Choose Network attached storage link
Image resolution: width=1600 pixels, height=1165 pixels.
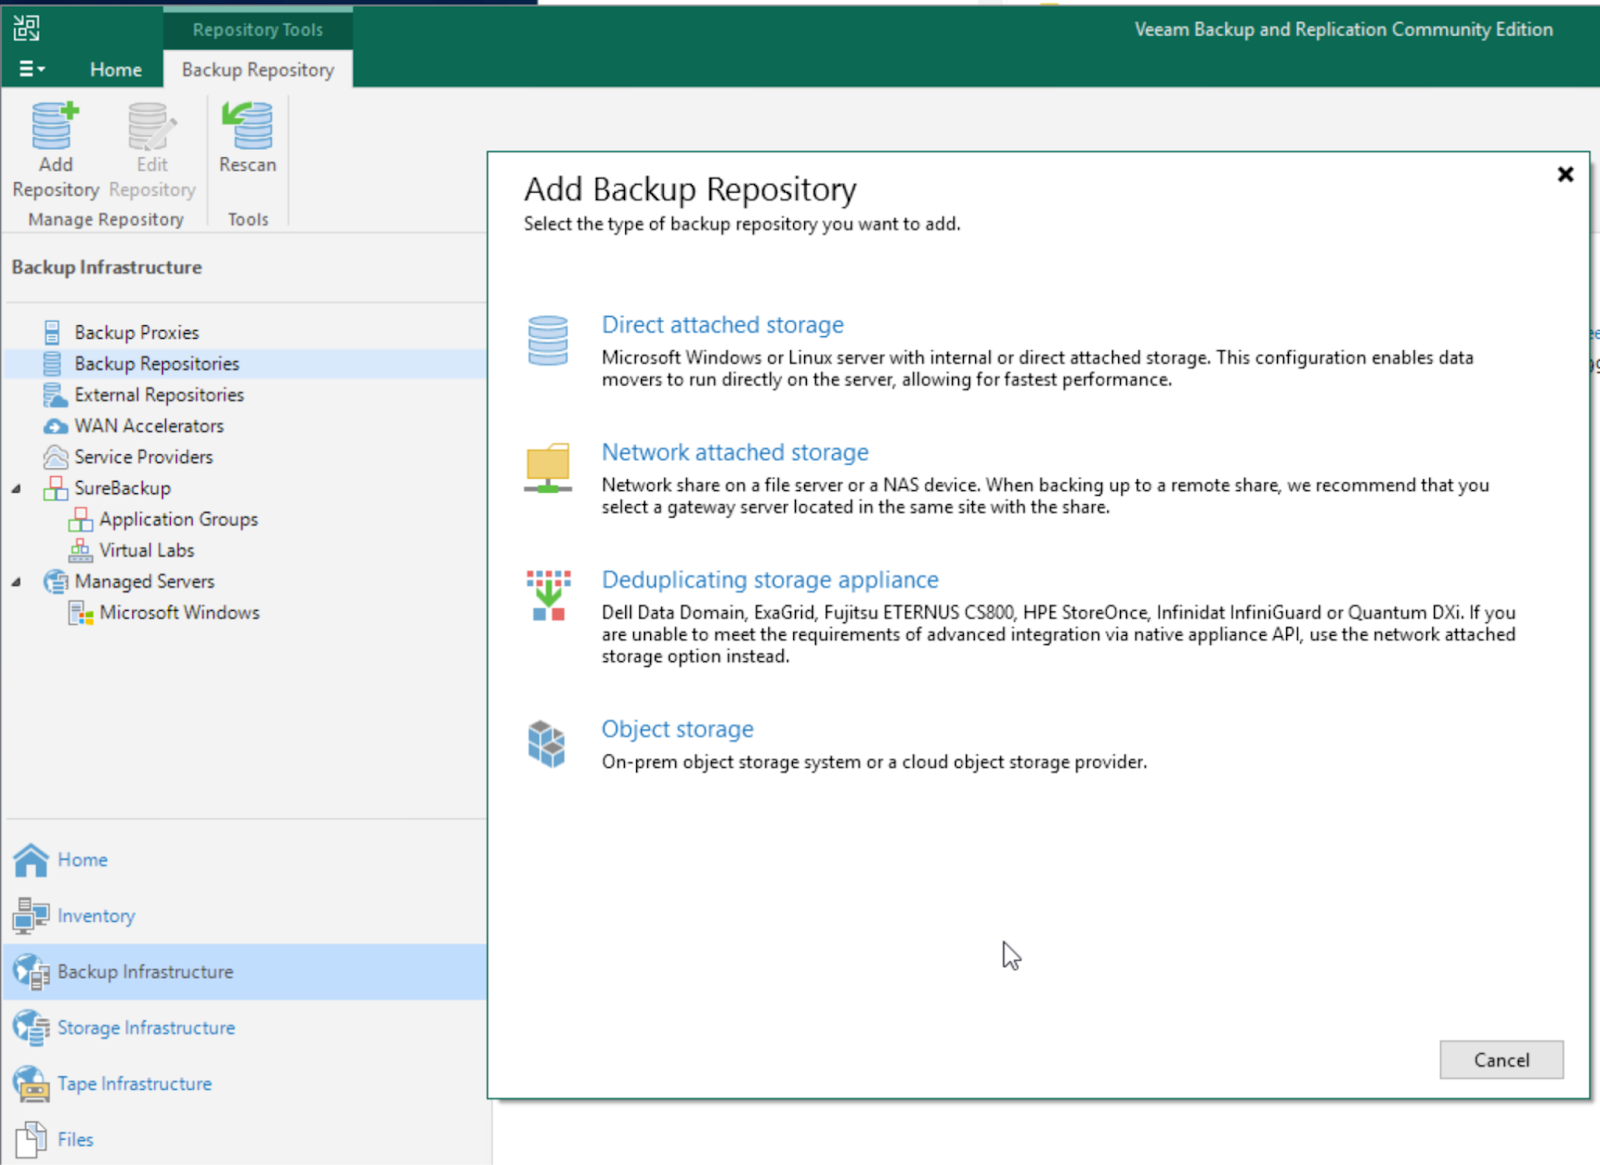(x=735, y=452)
